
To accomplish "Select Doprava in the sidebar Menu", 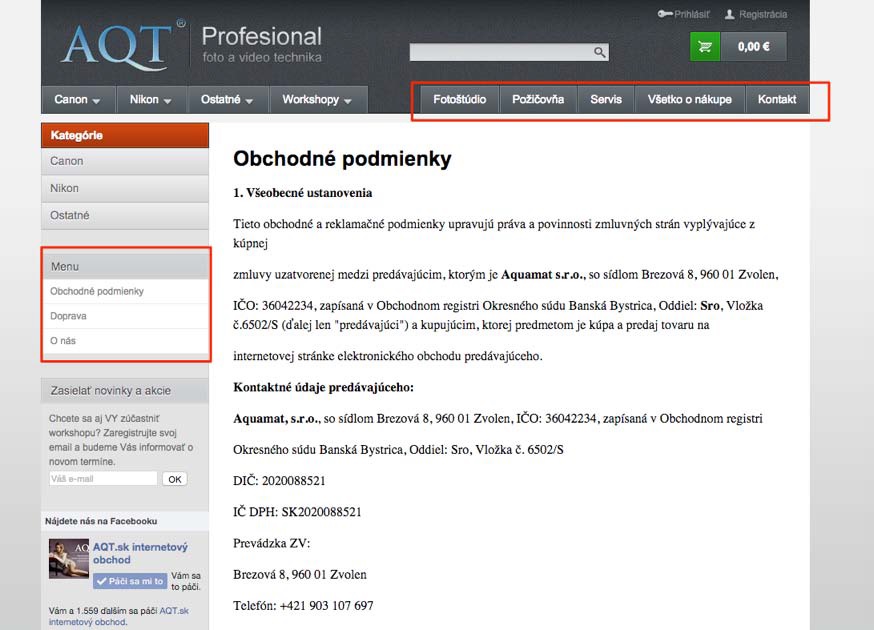I will (x=69, y=316).
